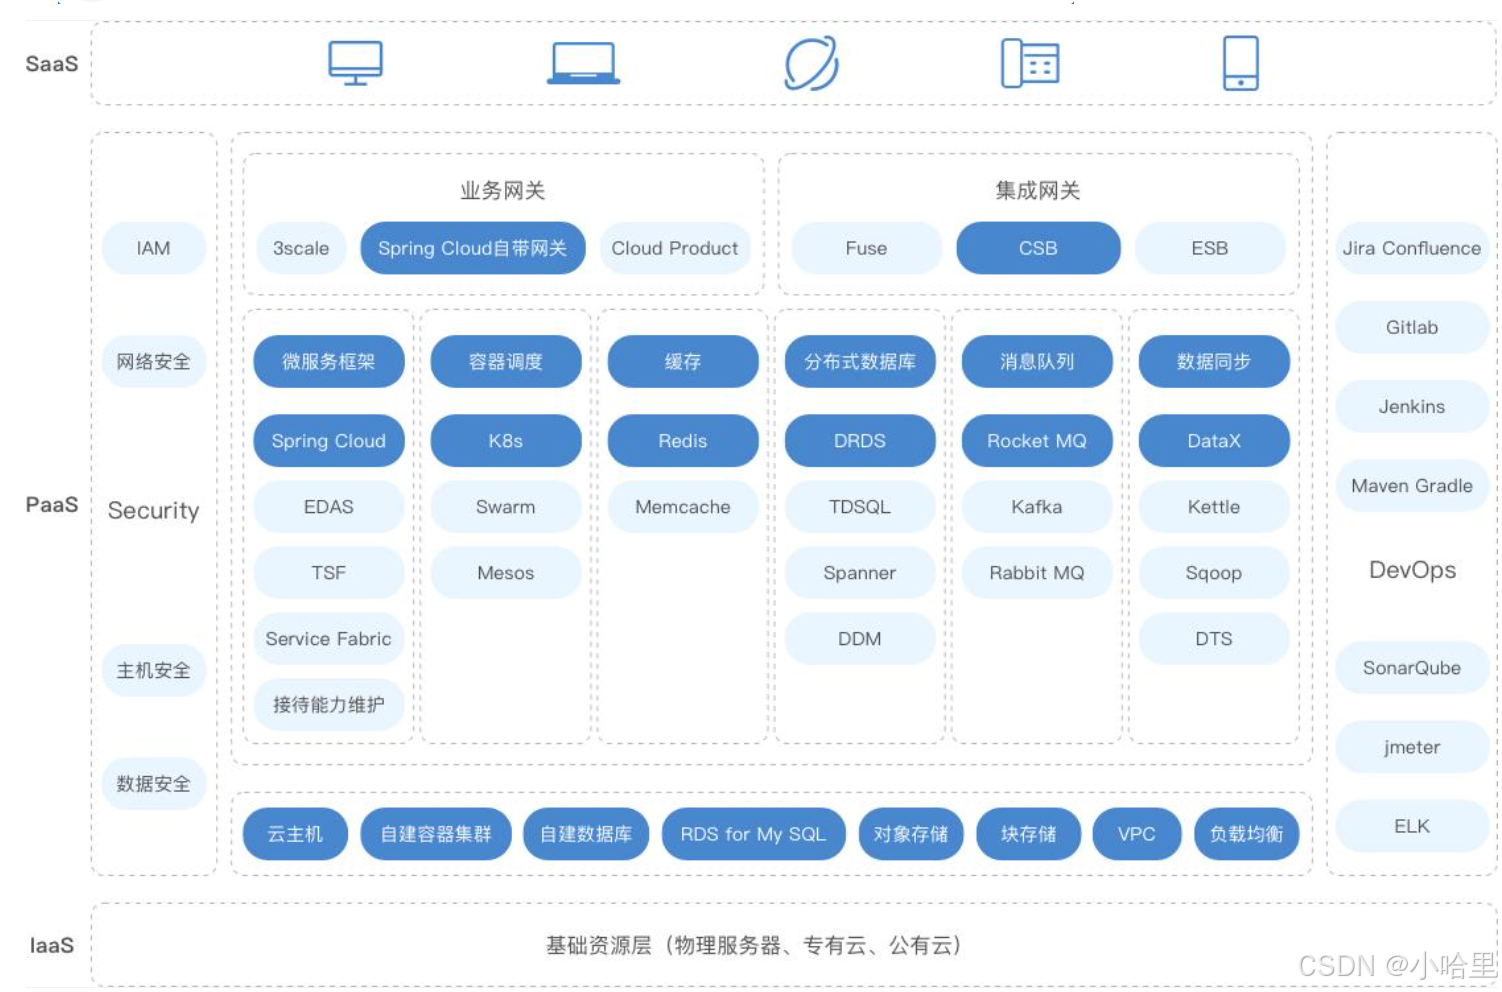This screenshot has width=1502, height=992.
Task: Click the EDAS pill
Action: click(x=329, y=507)
